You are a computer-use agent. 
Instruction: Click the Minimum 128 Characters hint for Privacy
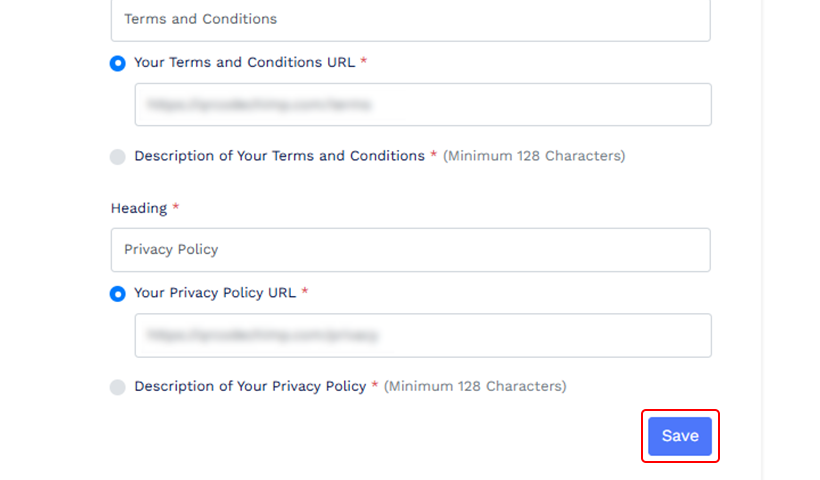[x=475, y=386]
